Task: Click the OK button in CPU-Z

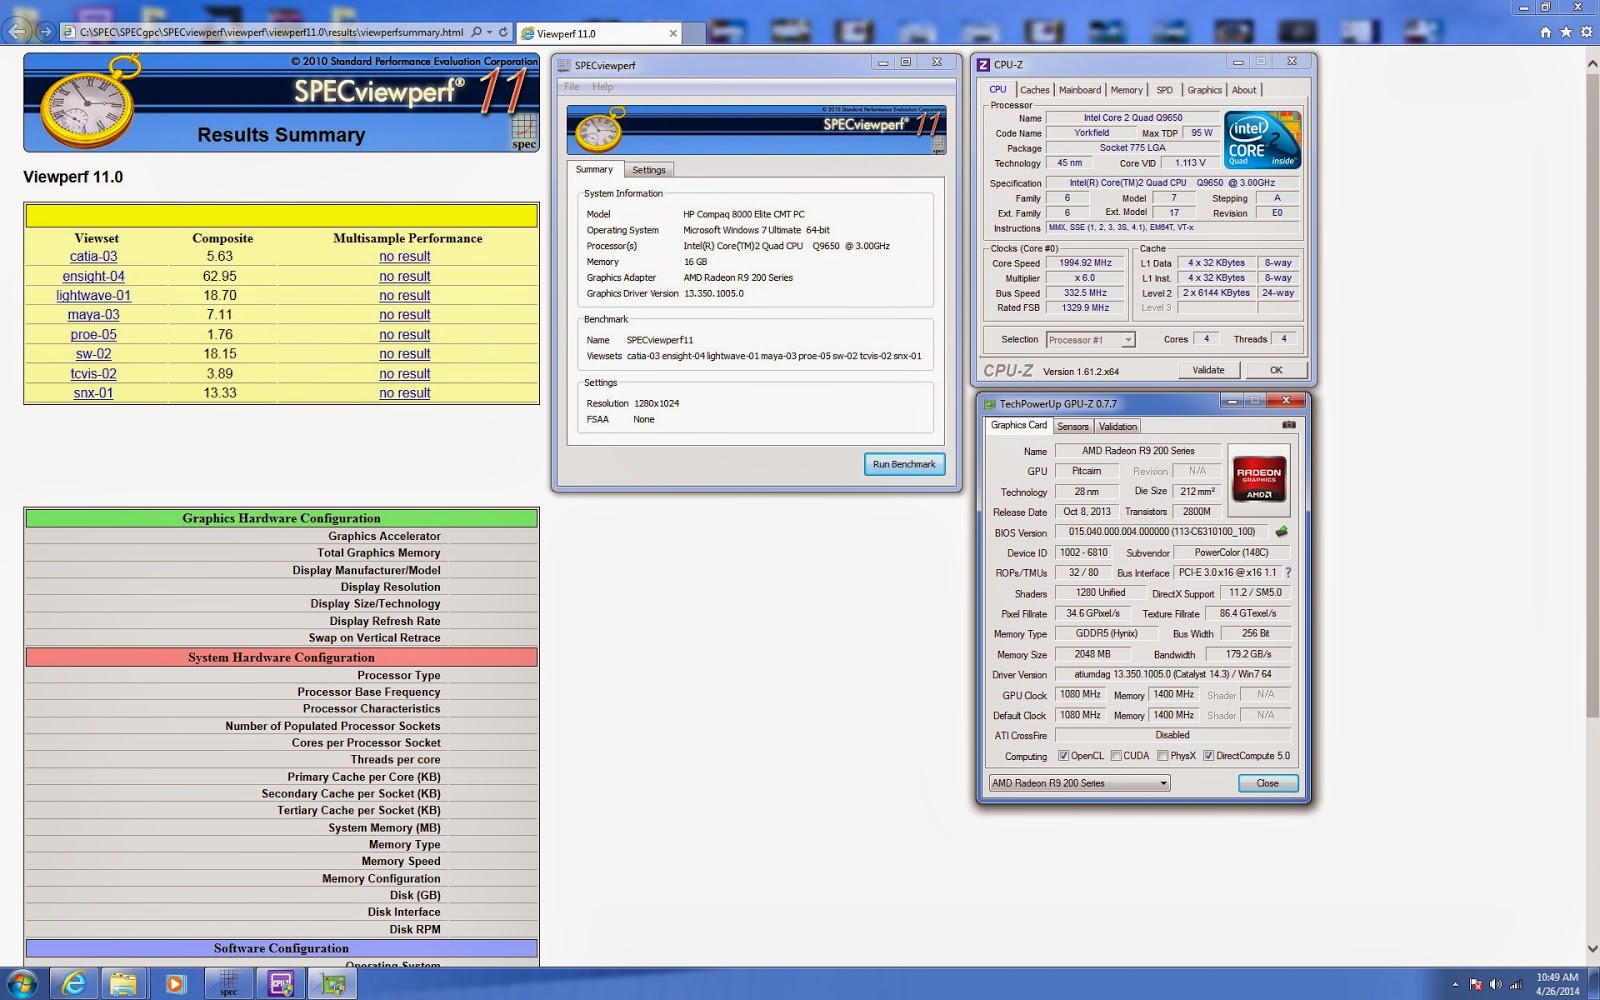Action: [1276, 370]
